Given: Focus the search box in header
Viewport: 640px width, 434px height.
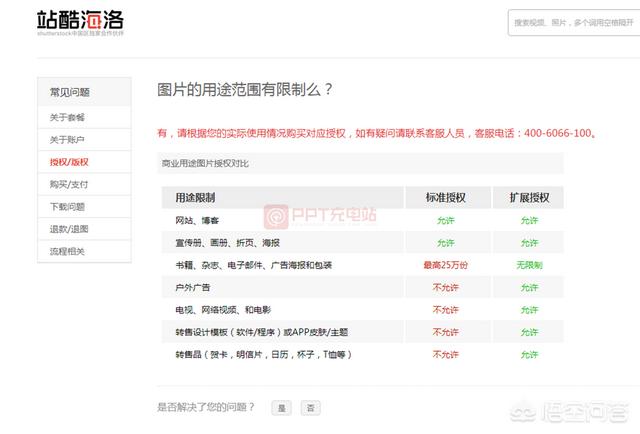Looking at the screenshot, I should coord(574,22).
